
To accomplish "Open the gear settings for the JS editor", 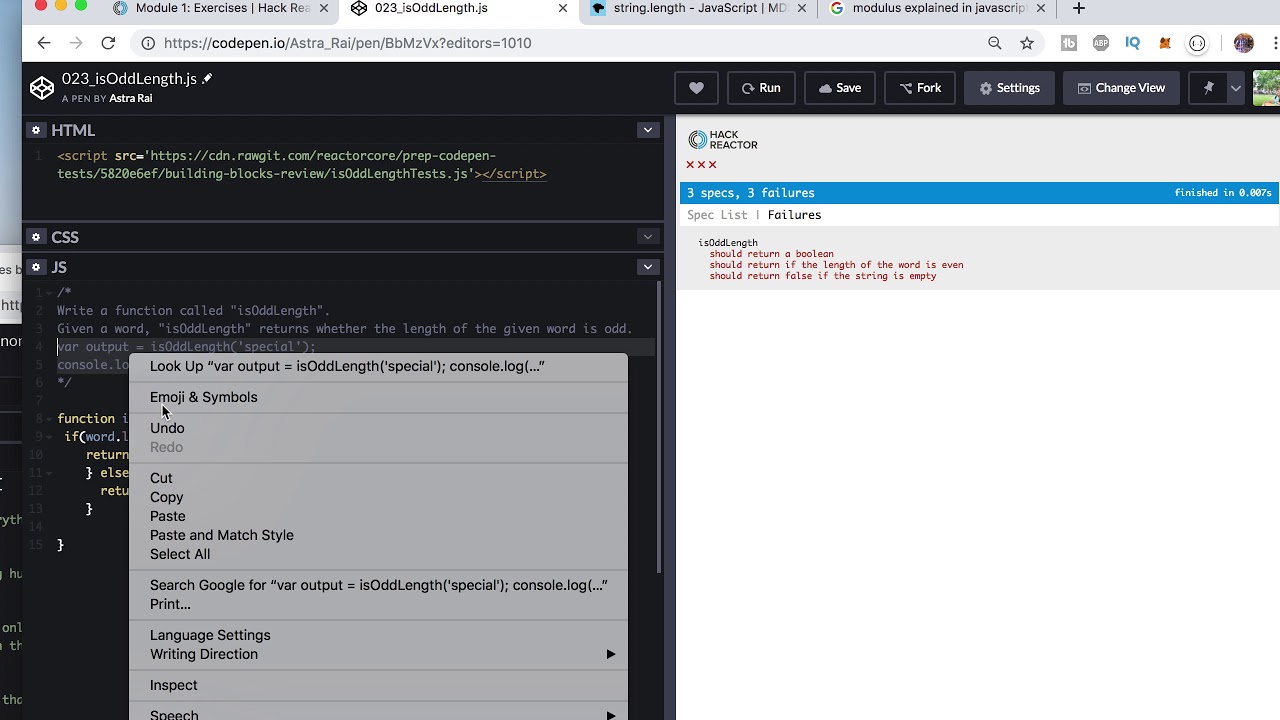I will point(36,267).
